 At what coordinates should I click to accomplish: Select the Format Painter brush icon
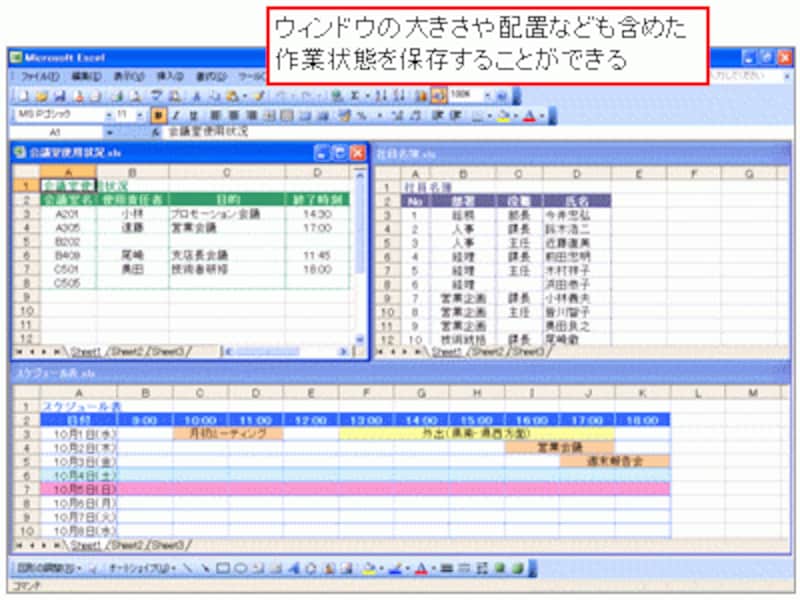pos(259,95)
